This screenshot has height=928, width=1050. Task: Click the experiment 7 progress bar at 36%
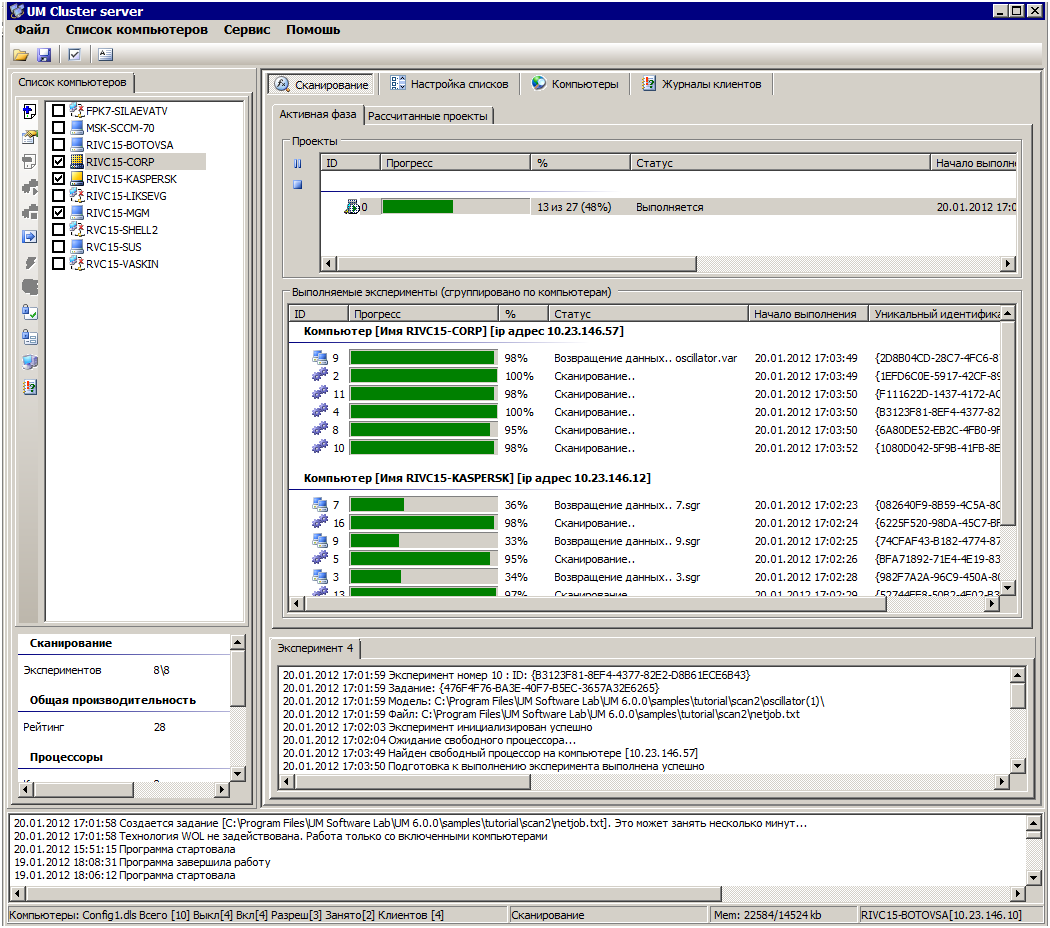pos(423,505)
